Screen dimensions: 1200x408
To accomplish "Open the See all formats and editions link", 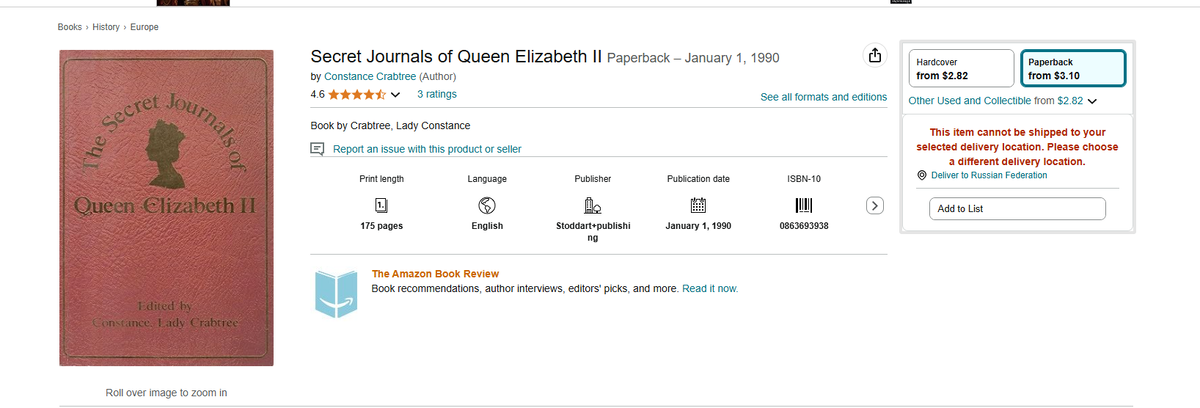I will click(x=824, y=97).
